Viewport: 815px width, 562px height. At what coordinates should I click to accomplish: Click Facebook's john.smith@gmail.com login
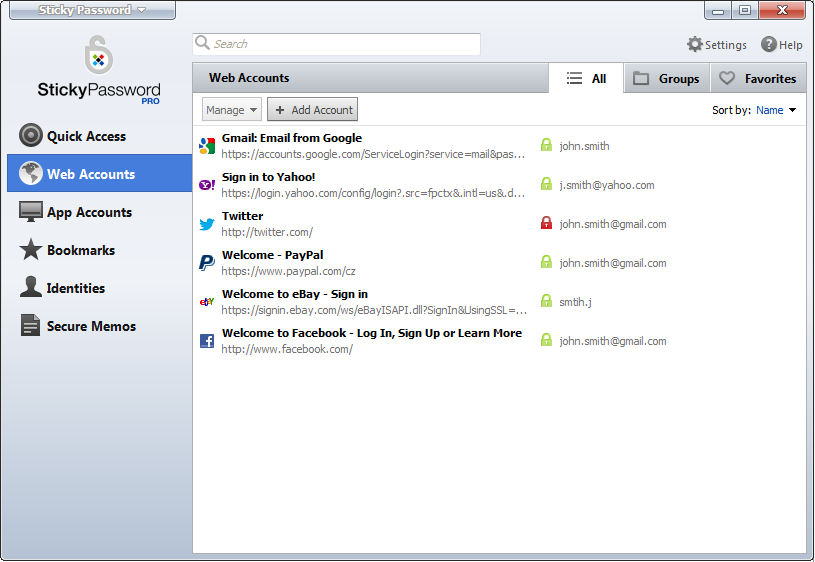613,341
